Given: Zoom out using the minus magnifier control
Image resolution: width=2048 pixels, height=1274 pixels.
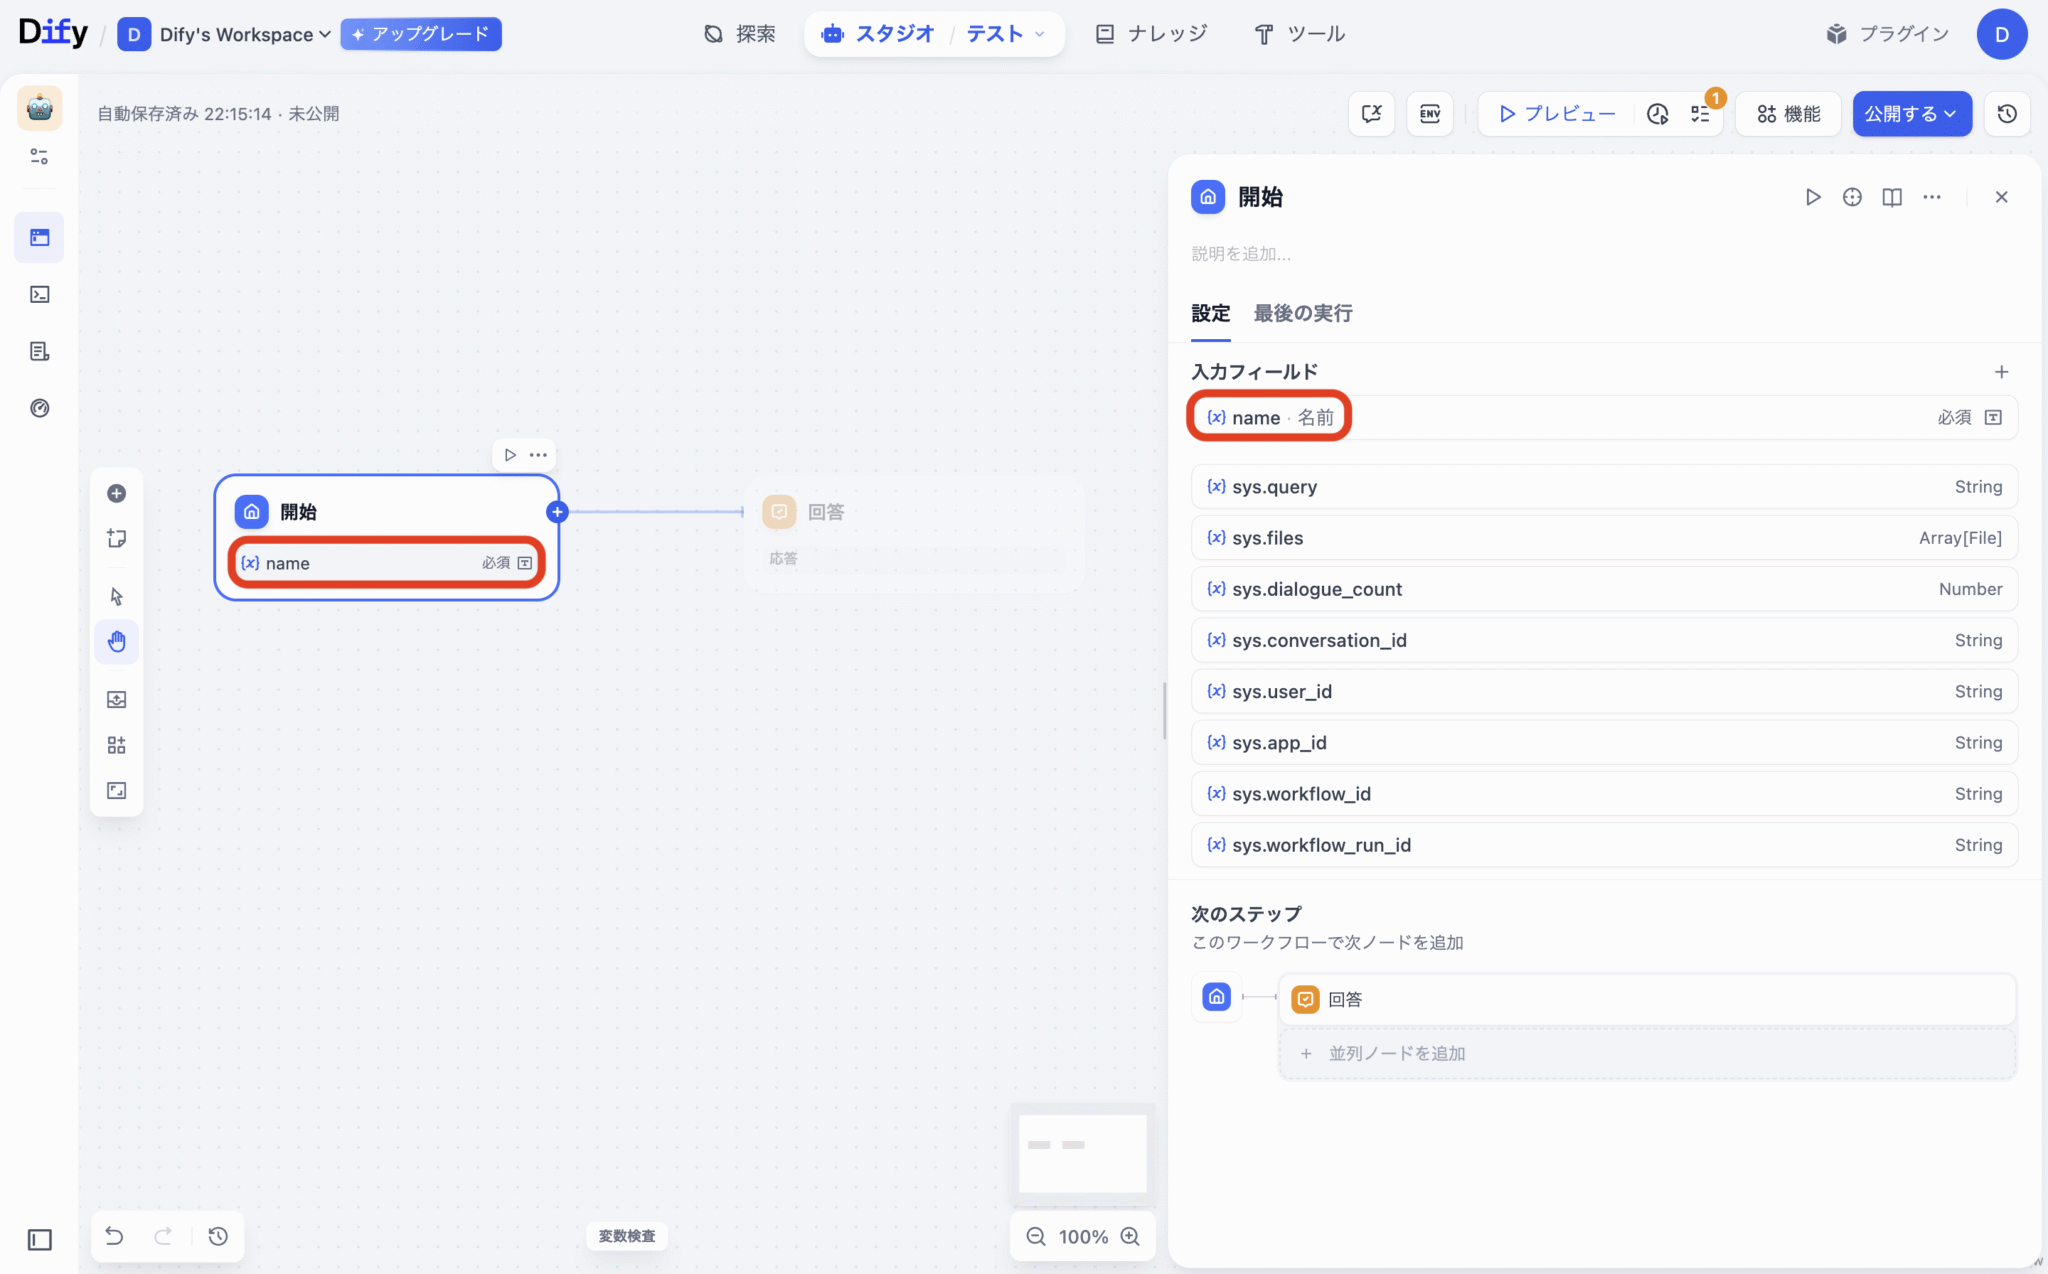Looking at the screenshot, I should 1034,1236.
